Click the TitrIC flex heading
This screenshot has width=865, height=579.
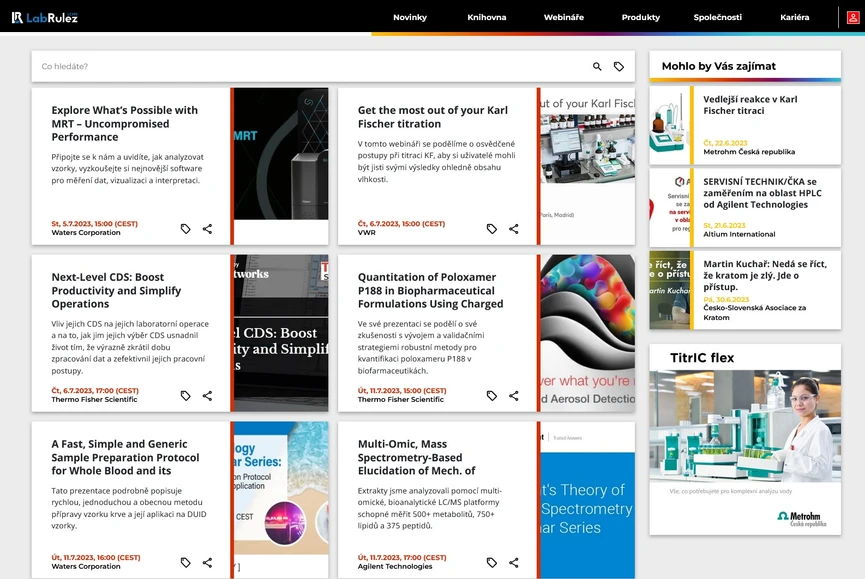702,358
